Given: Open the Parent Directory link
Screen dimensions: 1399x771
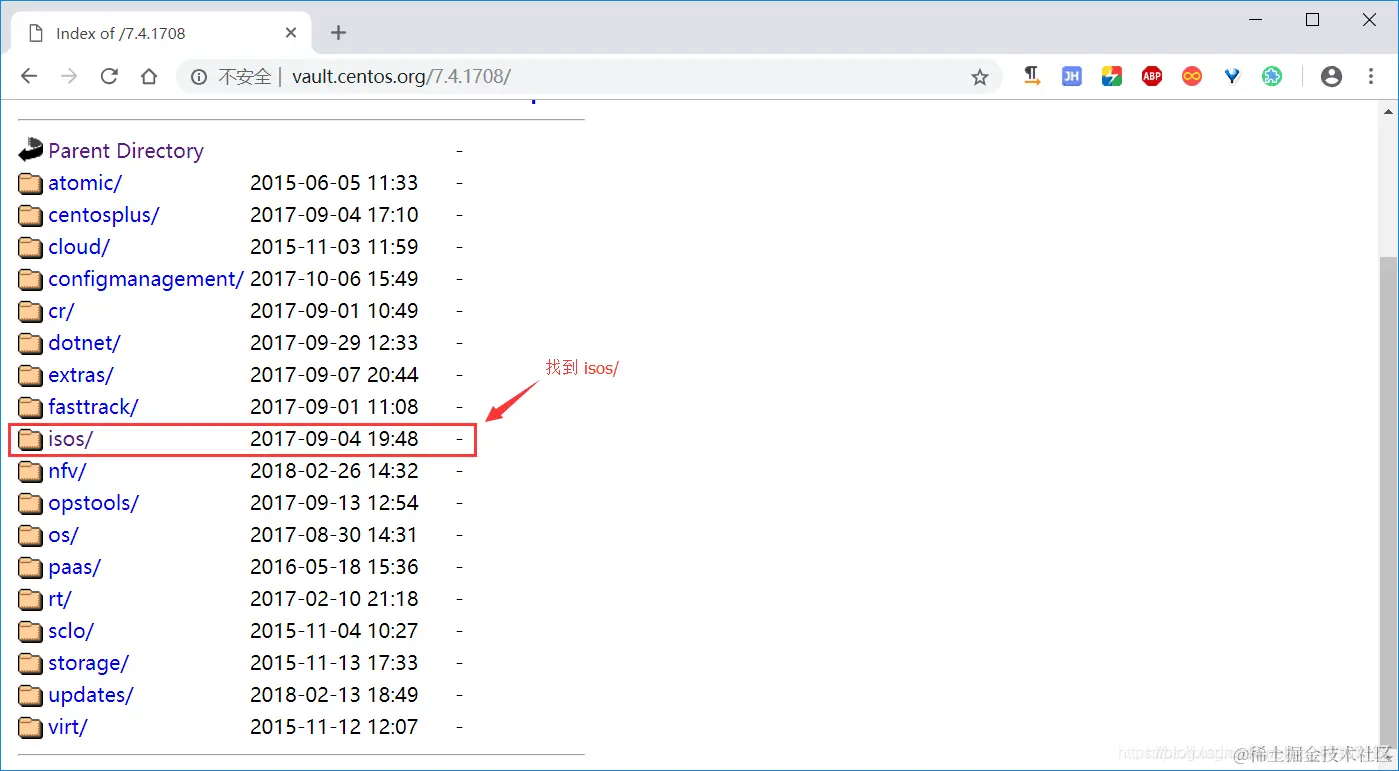Looking at the screenshot, I should coord(126,151).
